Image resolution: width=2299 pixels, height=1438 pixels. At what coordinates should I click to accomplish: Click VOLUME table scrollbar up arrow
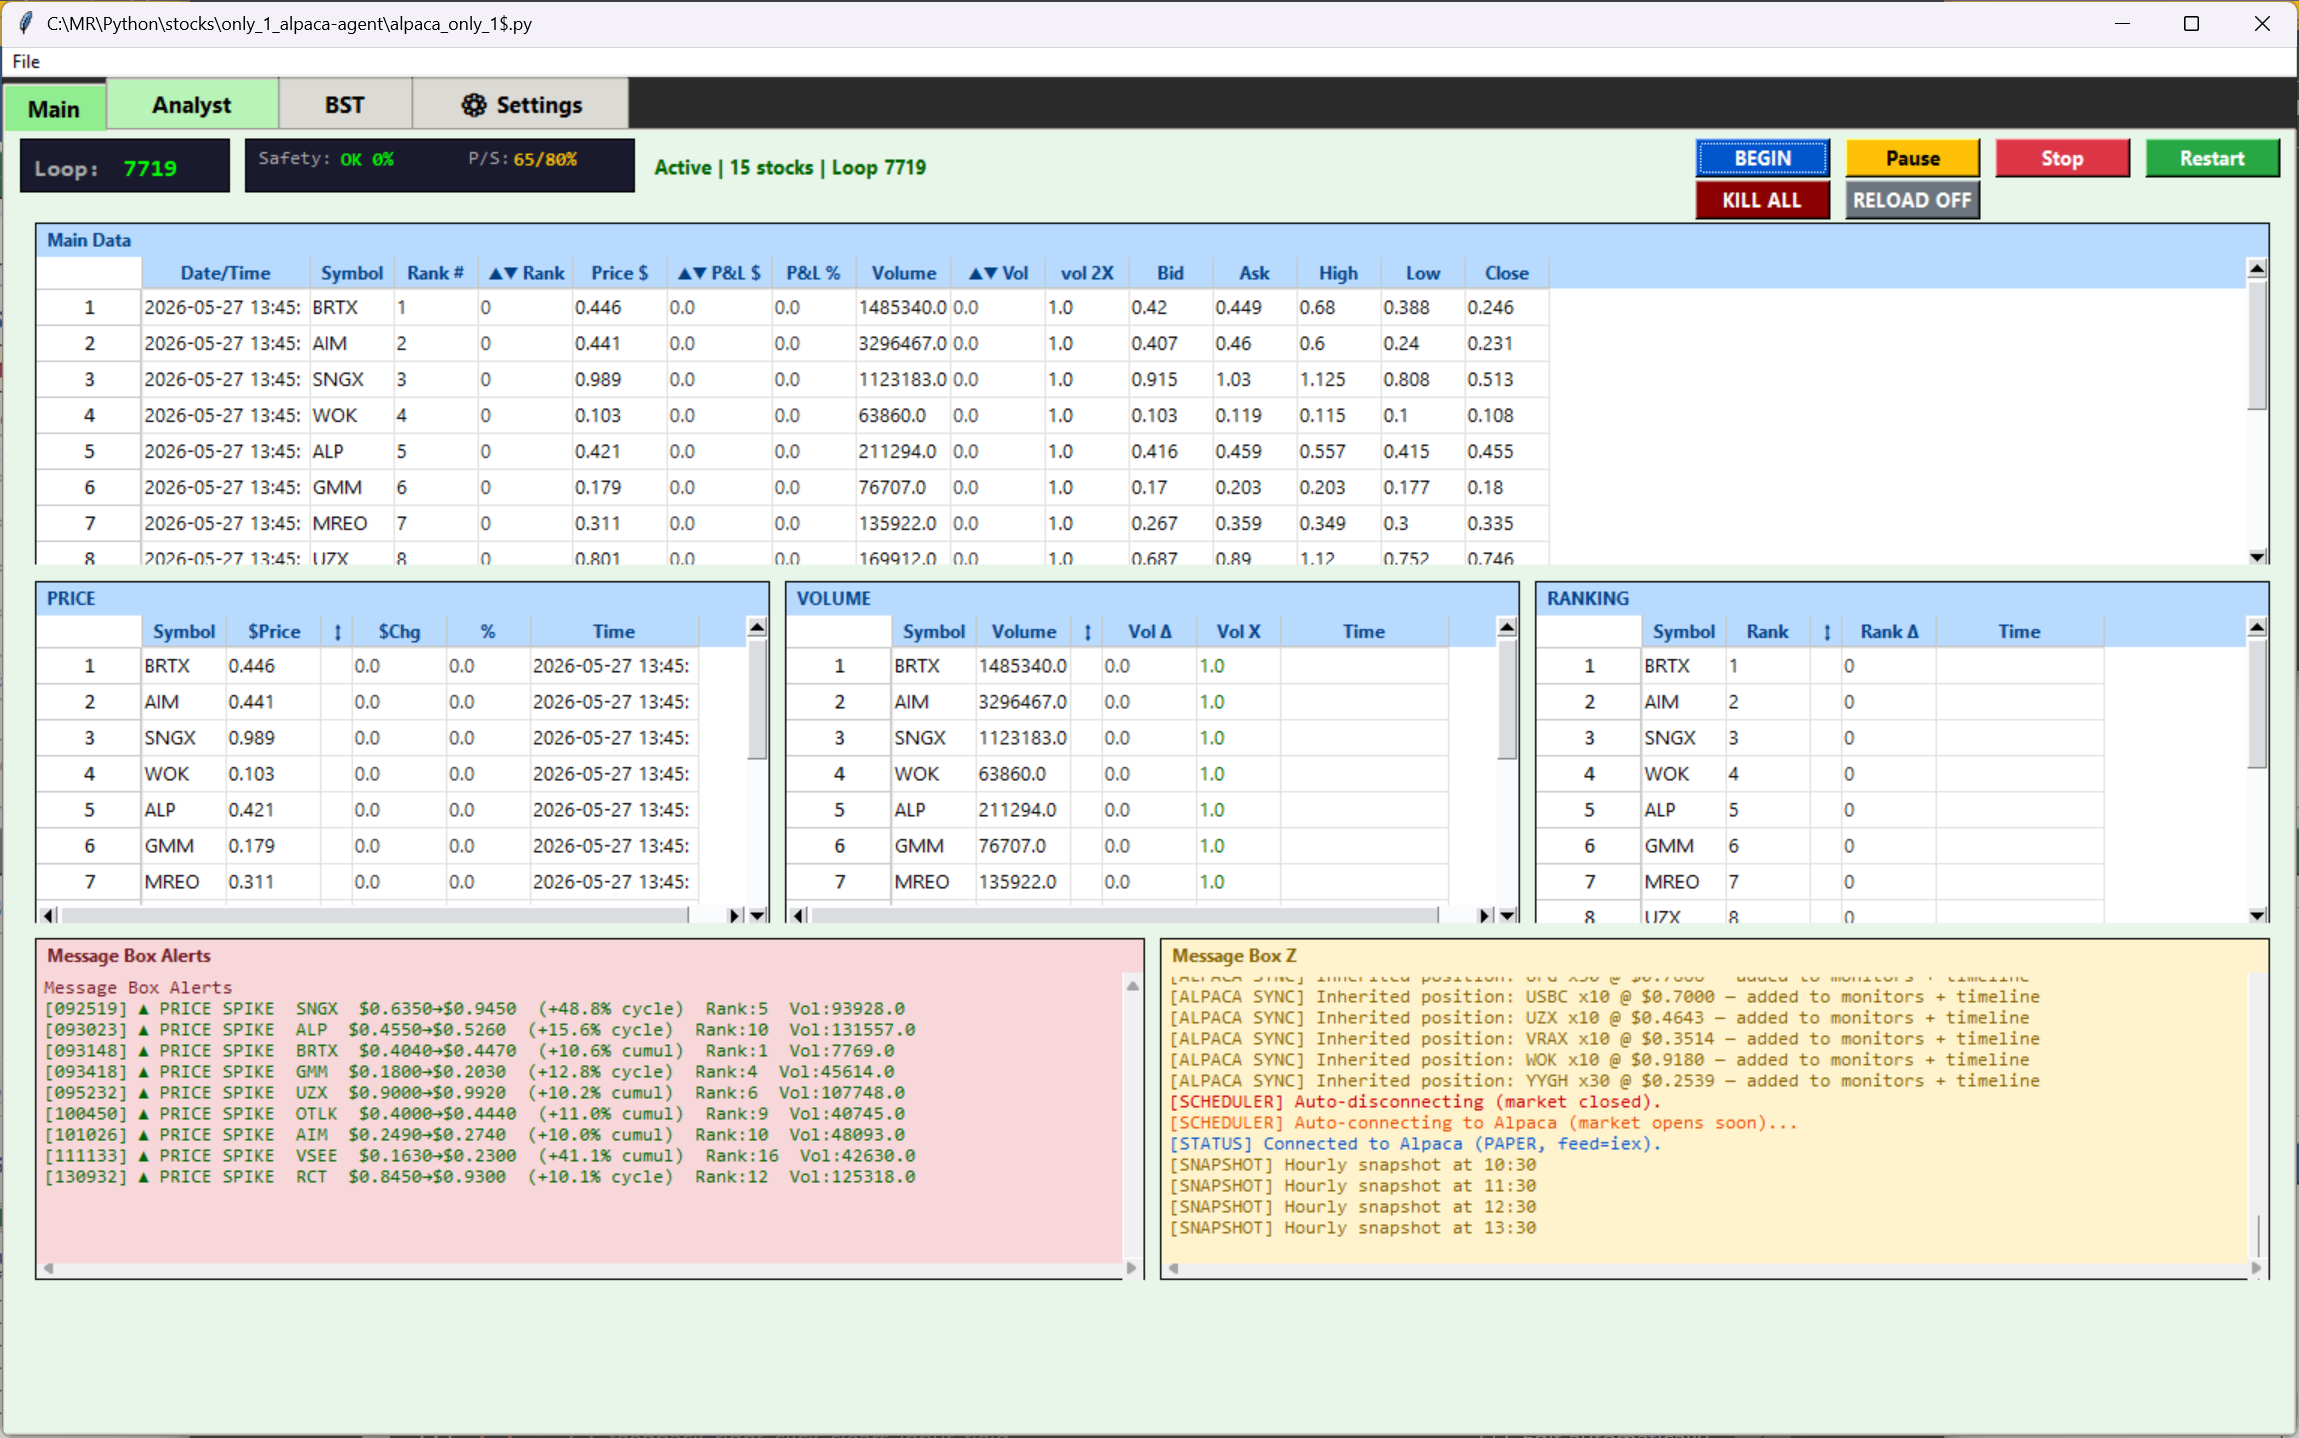point(1507,627)
